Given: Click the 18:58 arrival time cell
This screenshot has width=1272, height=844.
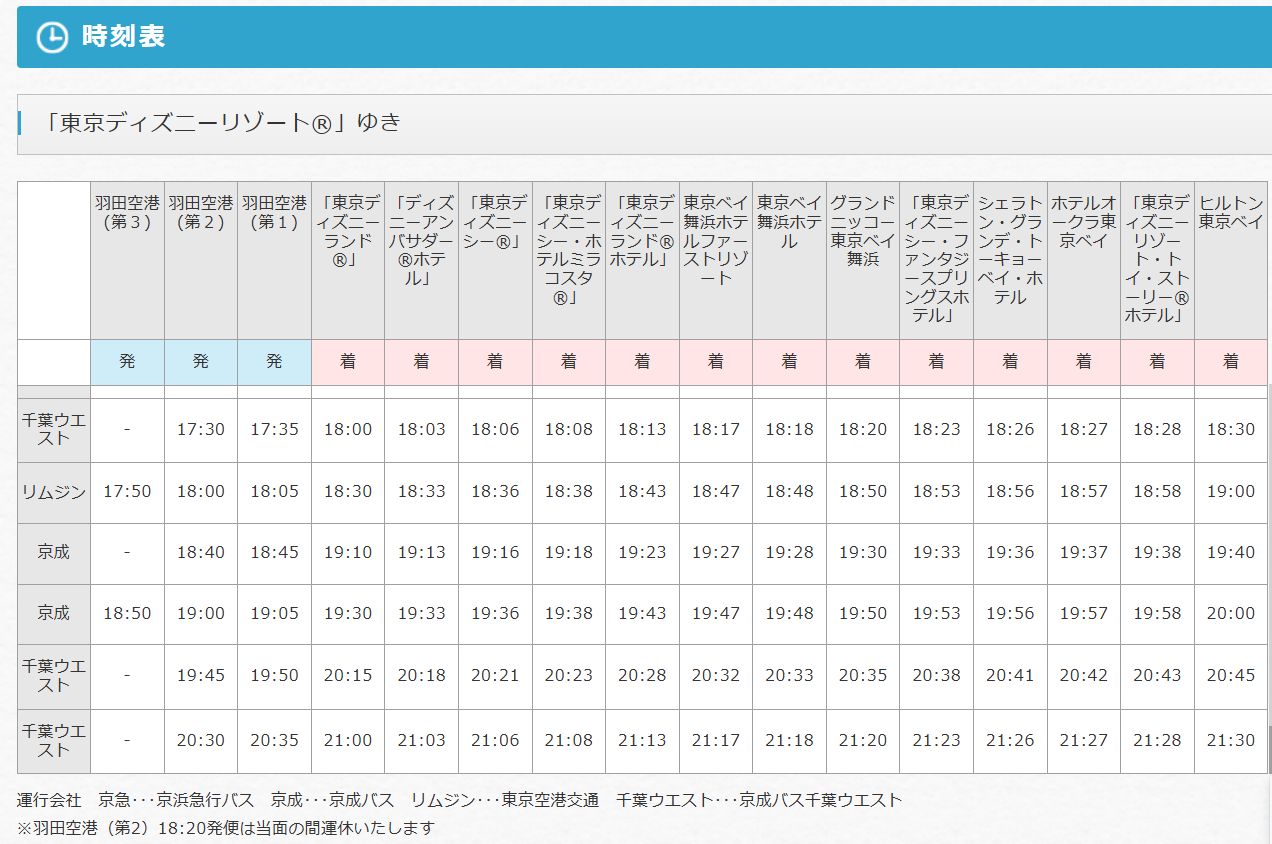Looking at the screenshot, I should click(1157, 492).
